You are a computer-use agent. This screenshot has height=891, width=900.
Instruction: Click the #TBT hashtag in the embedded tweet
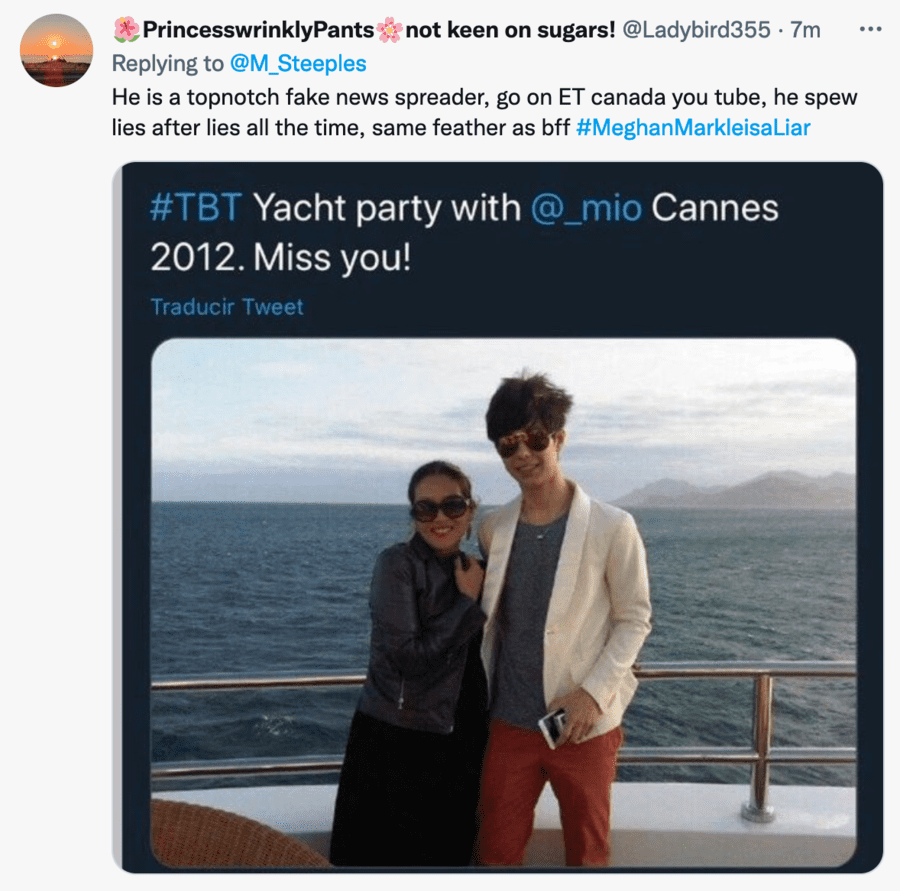196,209
